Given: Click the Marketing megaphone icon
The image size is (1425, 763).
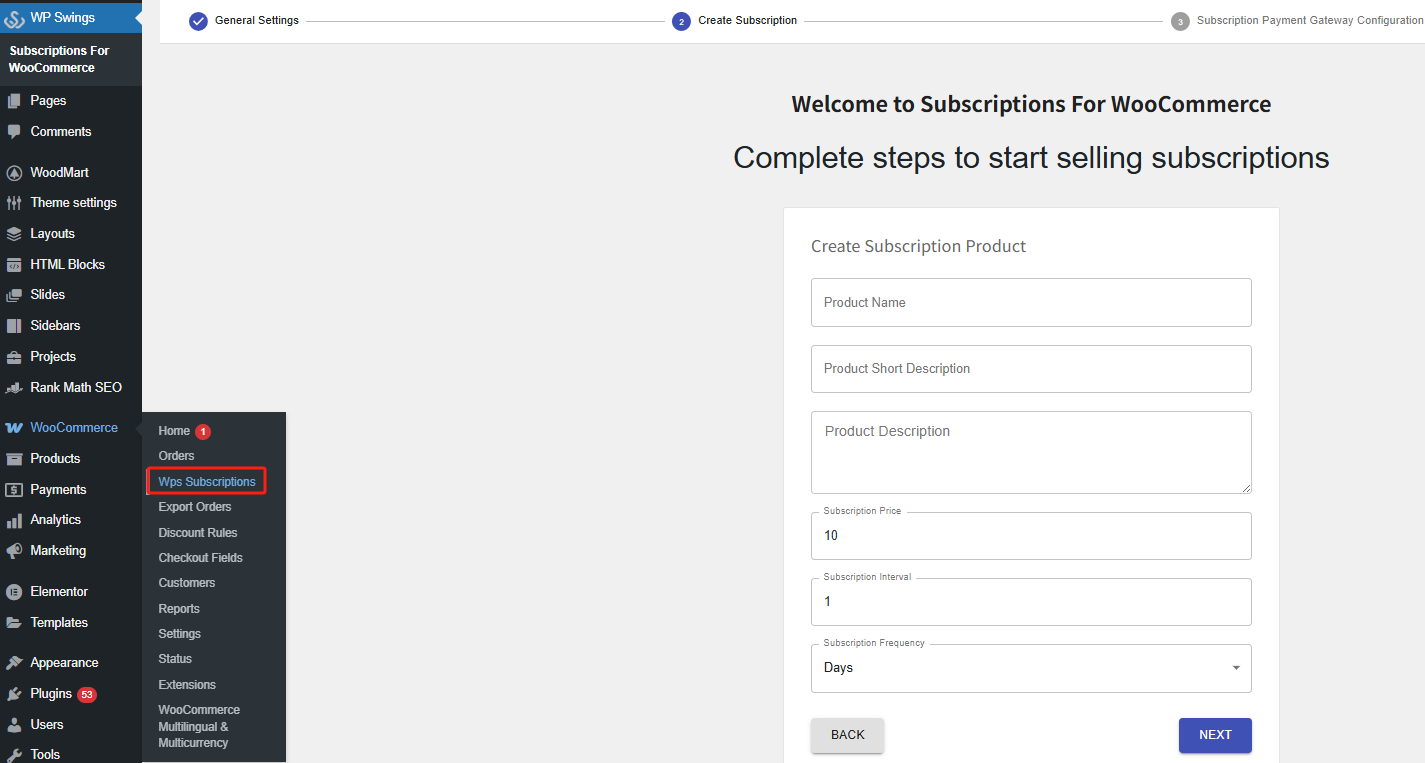Looking at the screenshot, I should [x=14, y=551].
